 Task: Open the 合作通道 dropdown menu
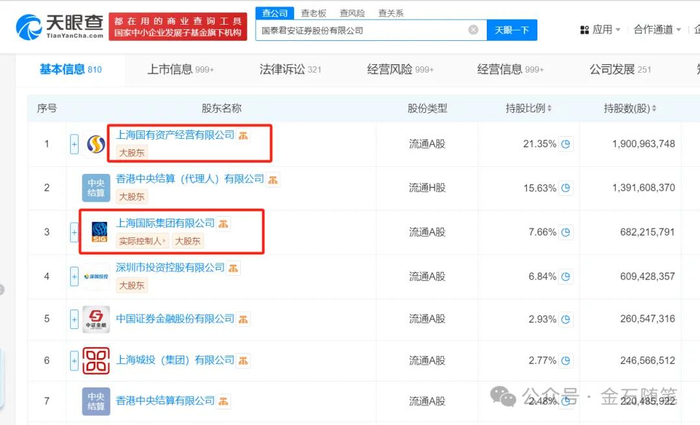pyautogui.click(x=657, y=29)
